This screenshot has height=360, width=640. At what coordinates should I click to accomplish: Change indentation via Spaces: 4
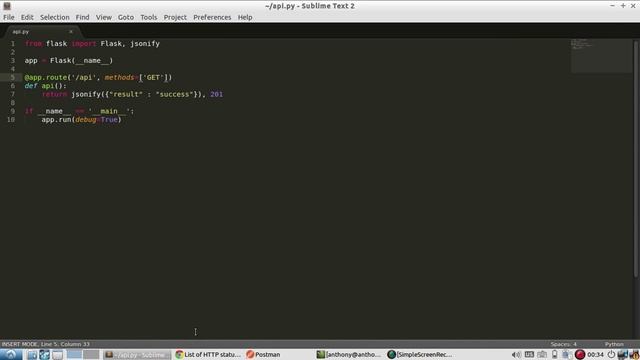click(x=563, y=344)
